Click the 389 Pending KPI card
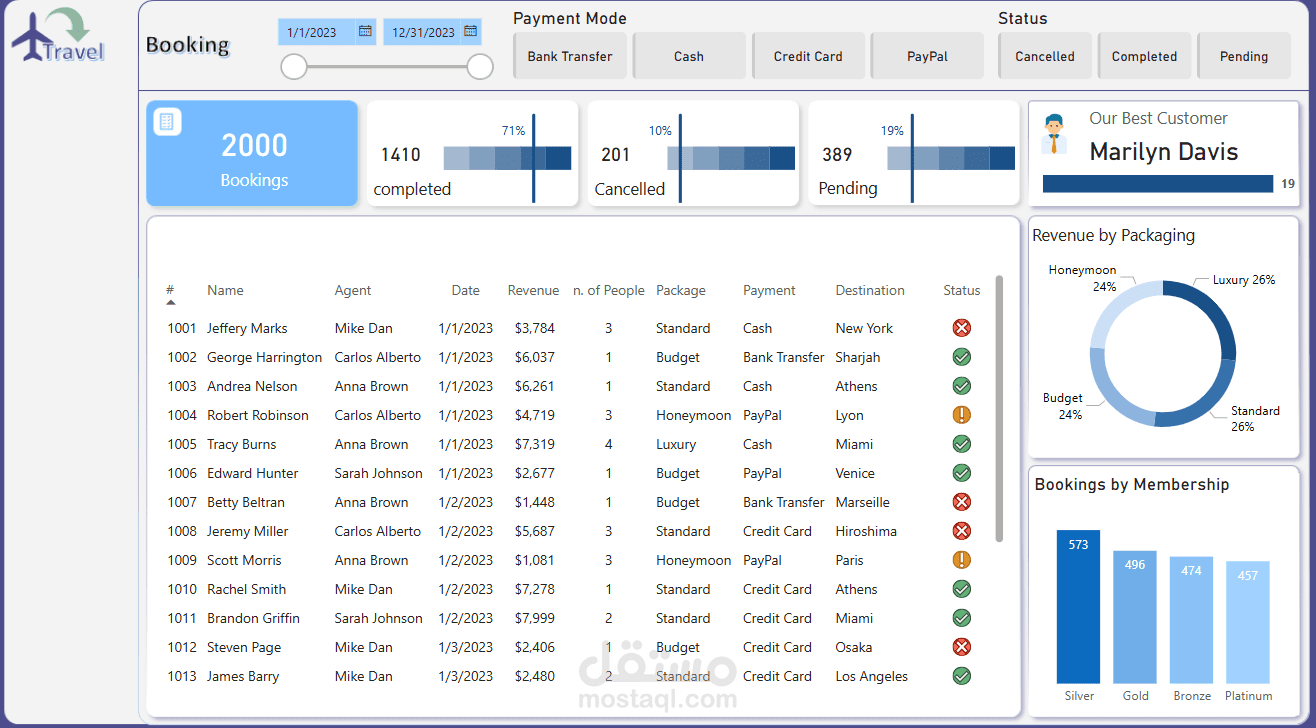The width and height of the screenshot is (1316, 728). [914, 153]
